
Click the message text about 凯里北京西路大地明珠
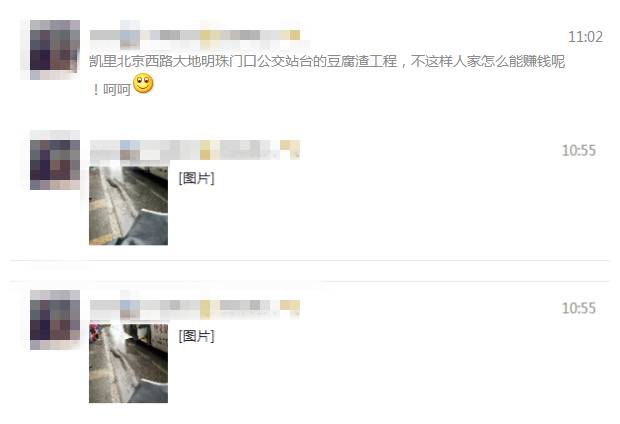point(327,75)
